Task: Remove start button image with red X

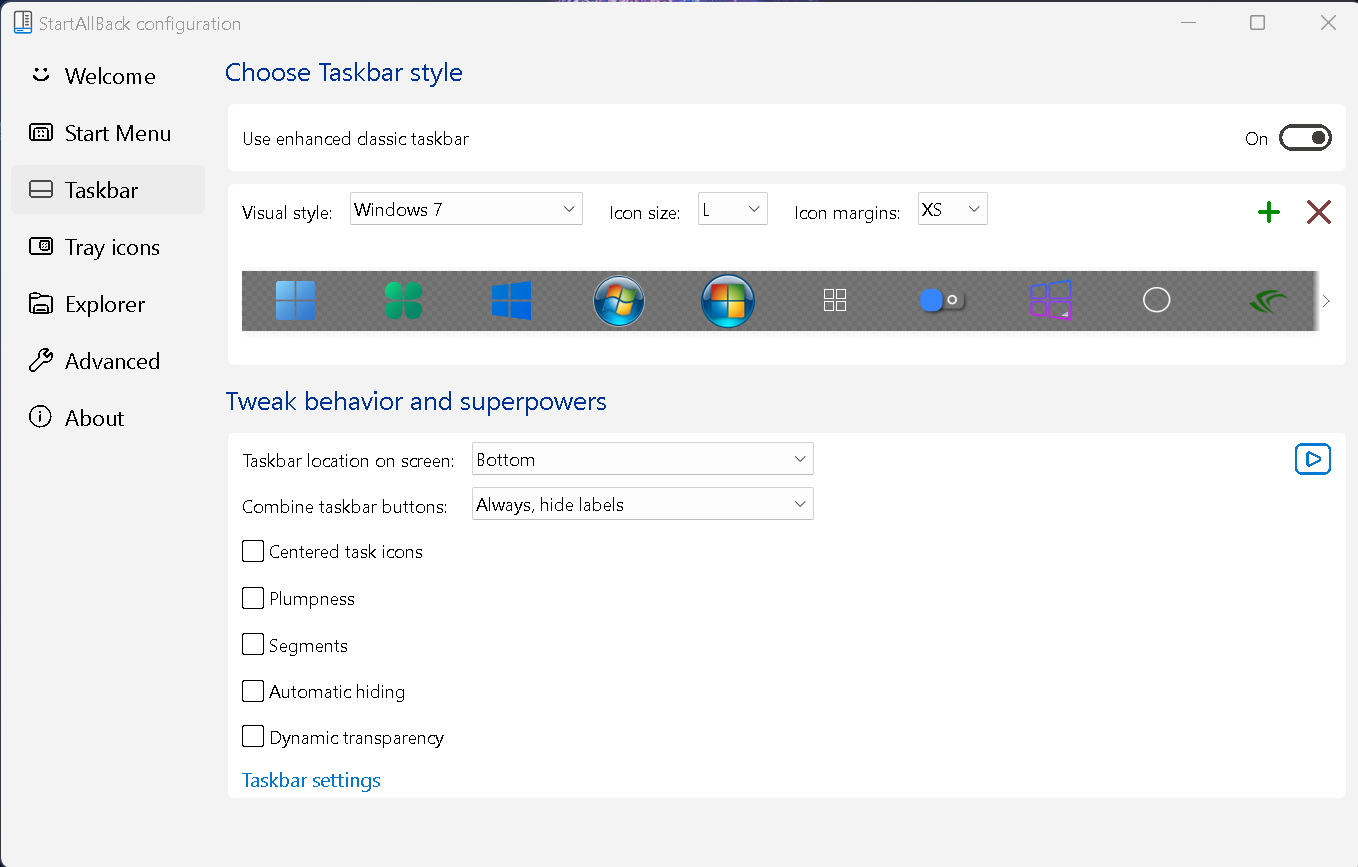Action: pyautogui.click(x=1319, y=211)
